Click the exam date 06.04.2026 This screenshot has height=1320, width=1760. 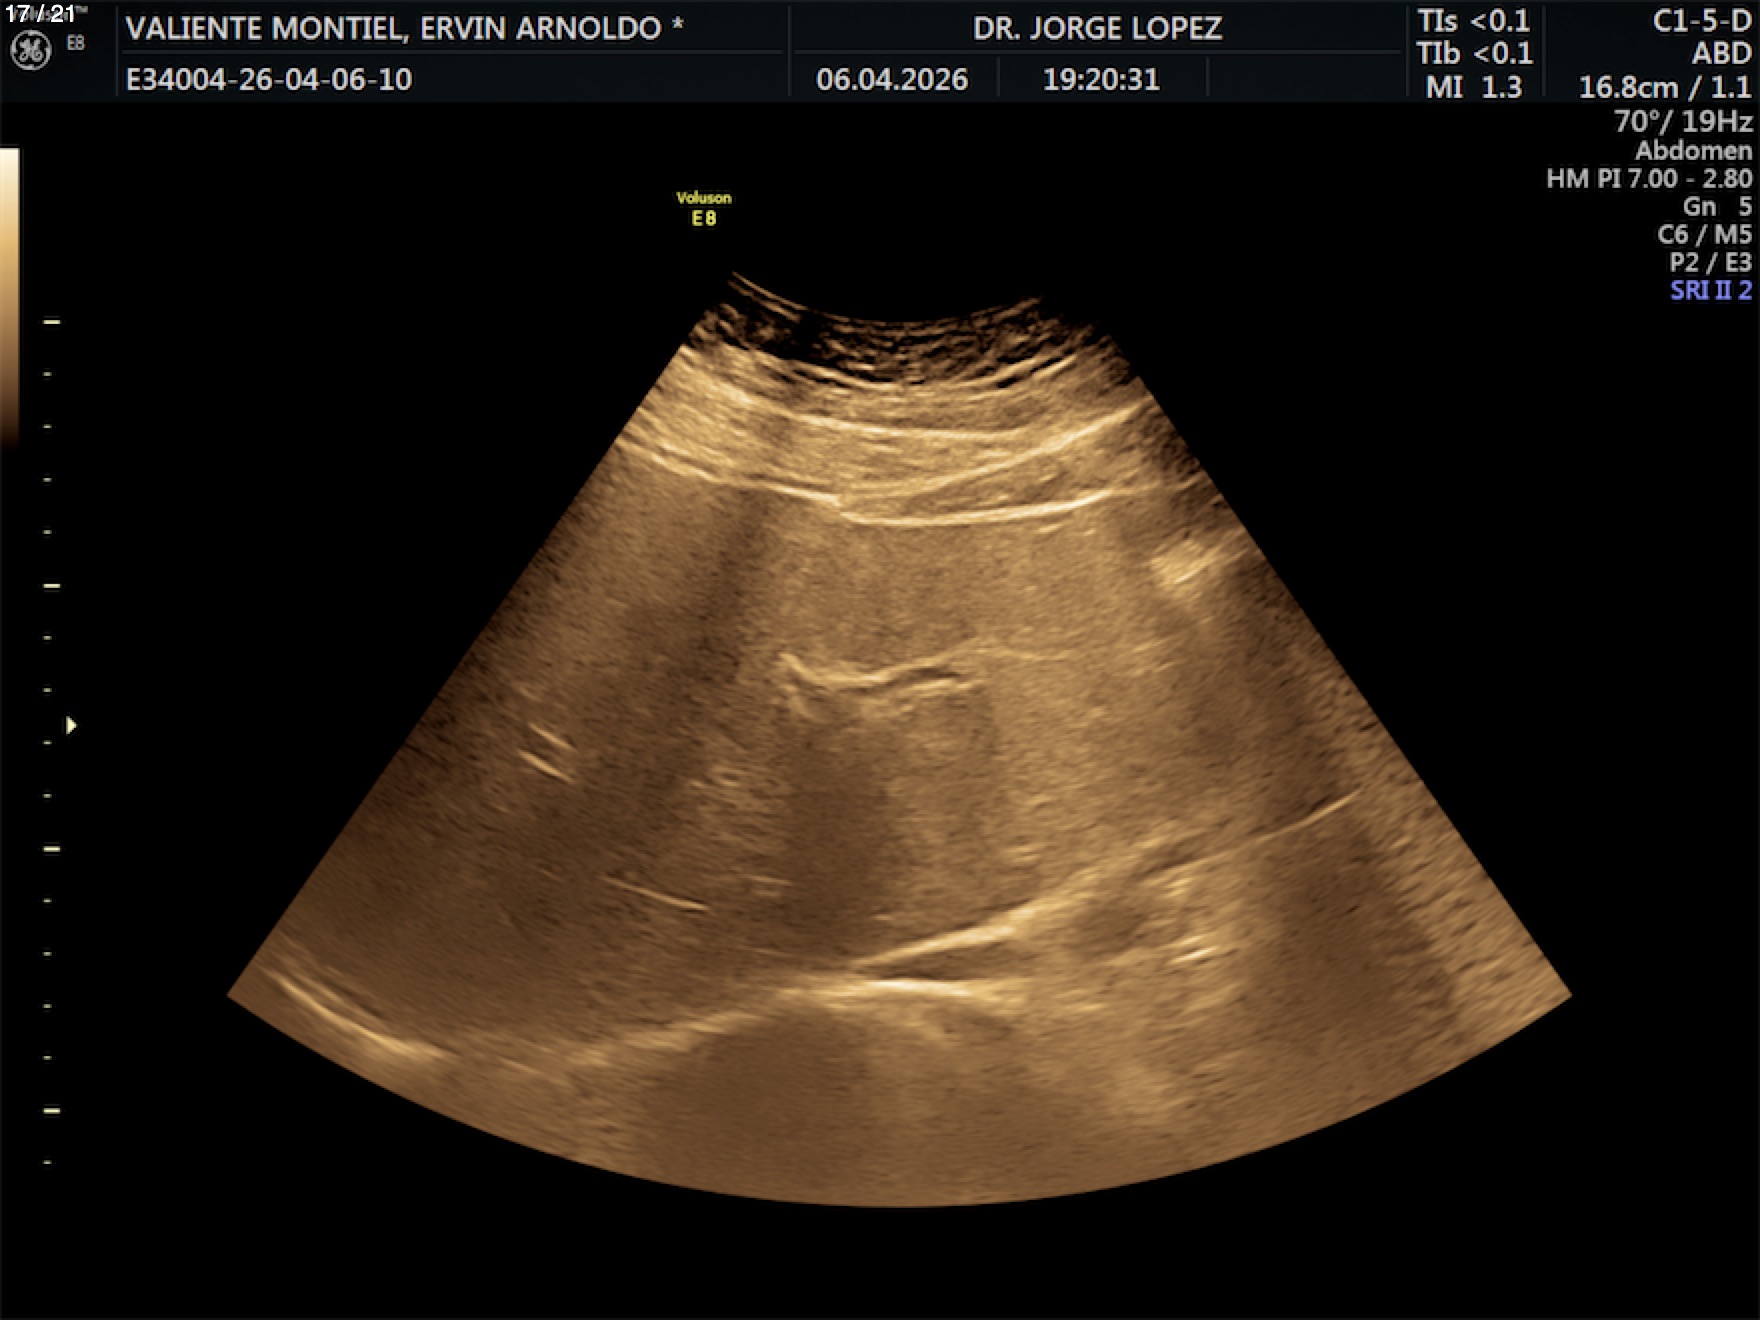pos(892,79)
